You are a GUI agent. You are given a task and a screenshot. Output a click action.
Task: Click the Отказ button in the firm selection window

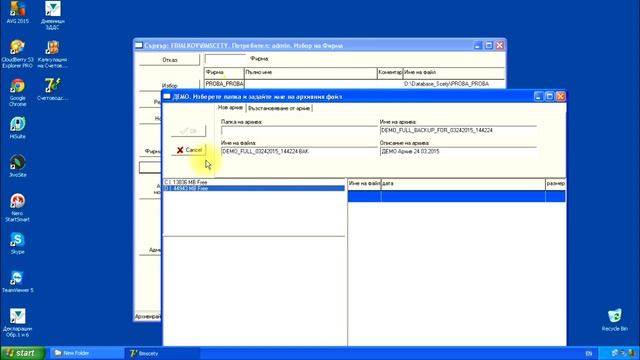point(169,60)
